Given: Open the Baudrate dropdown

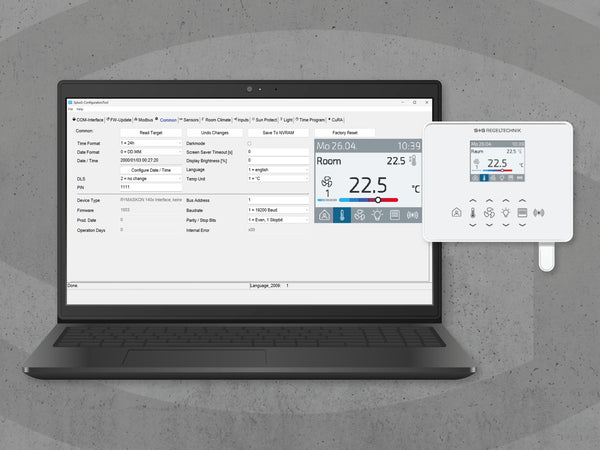Looking at the screenshot, I should 278,209.
